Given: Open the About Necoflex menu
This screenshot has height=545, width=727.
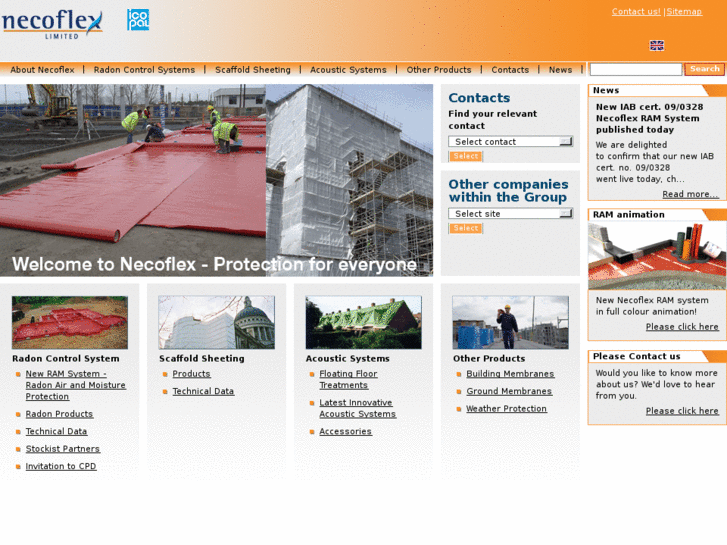Looking at the screenshot, I should coord(42,70).
